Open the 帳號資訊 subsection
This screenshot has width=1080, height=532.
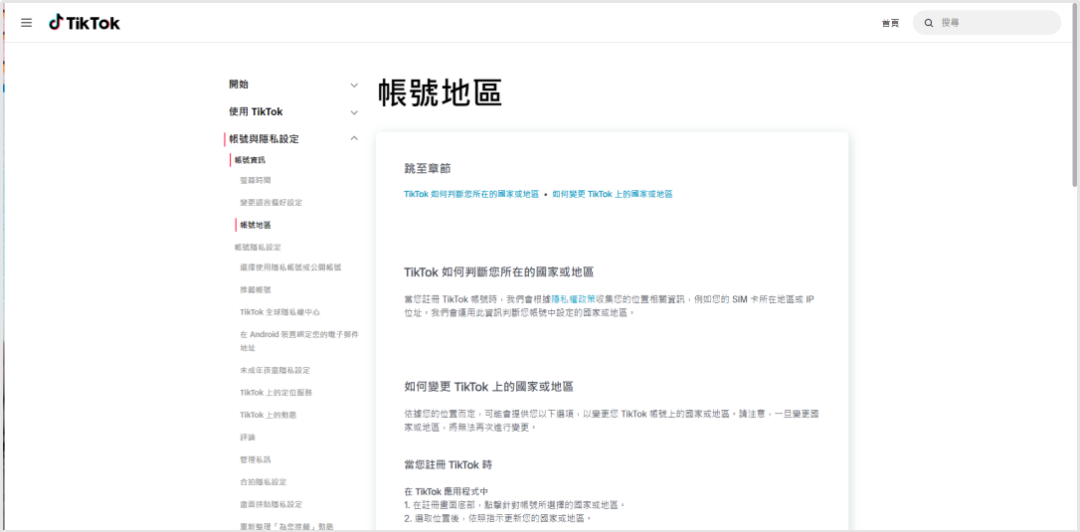pos(250,160)
